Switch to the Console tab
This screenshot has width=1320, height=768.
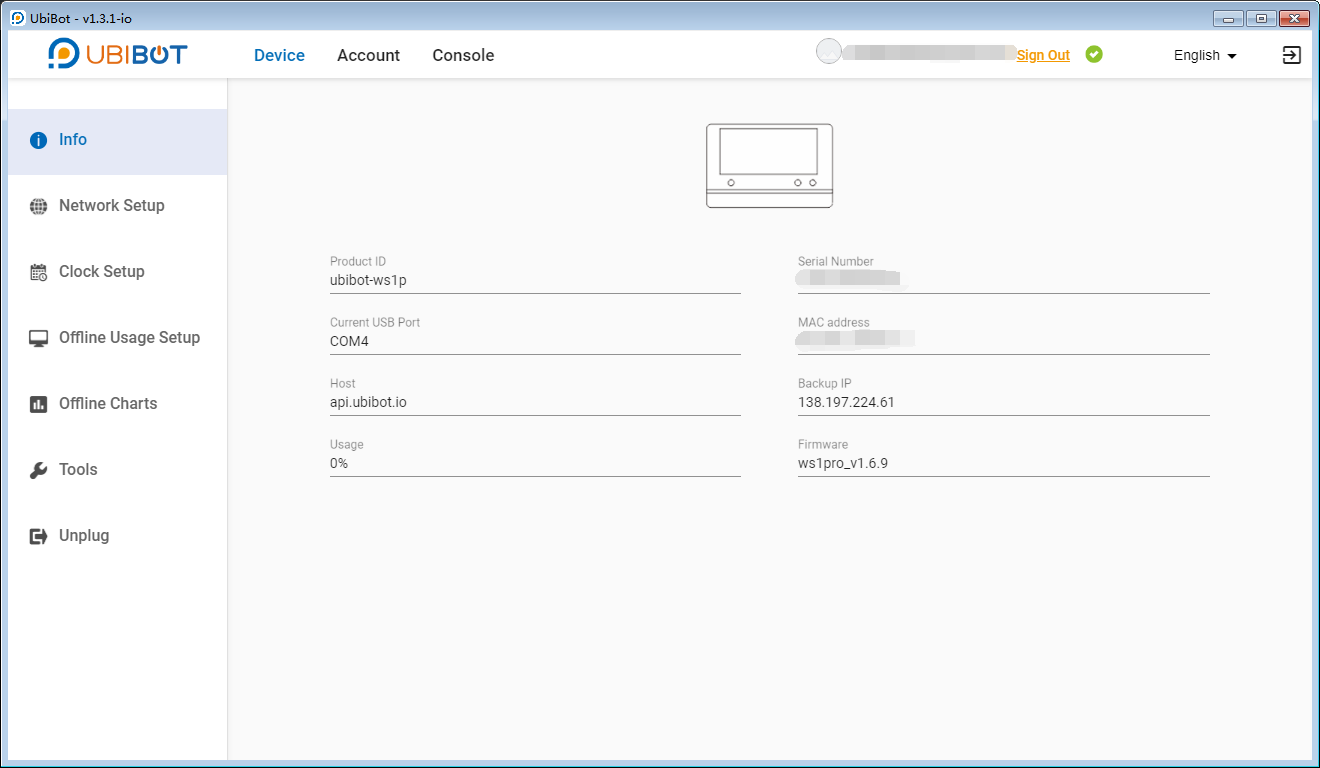click(x=463, y=56)
